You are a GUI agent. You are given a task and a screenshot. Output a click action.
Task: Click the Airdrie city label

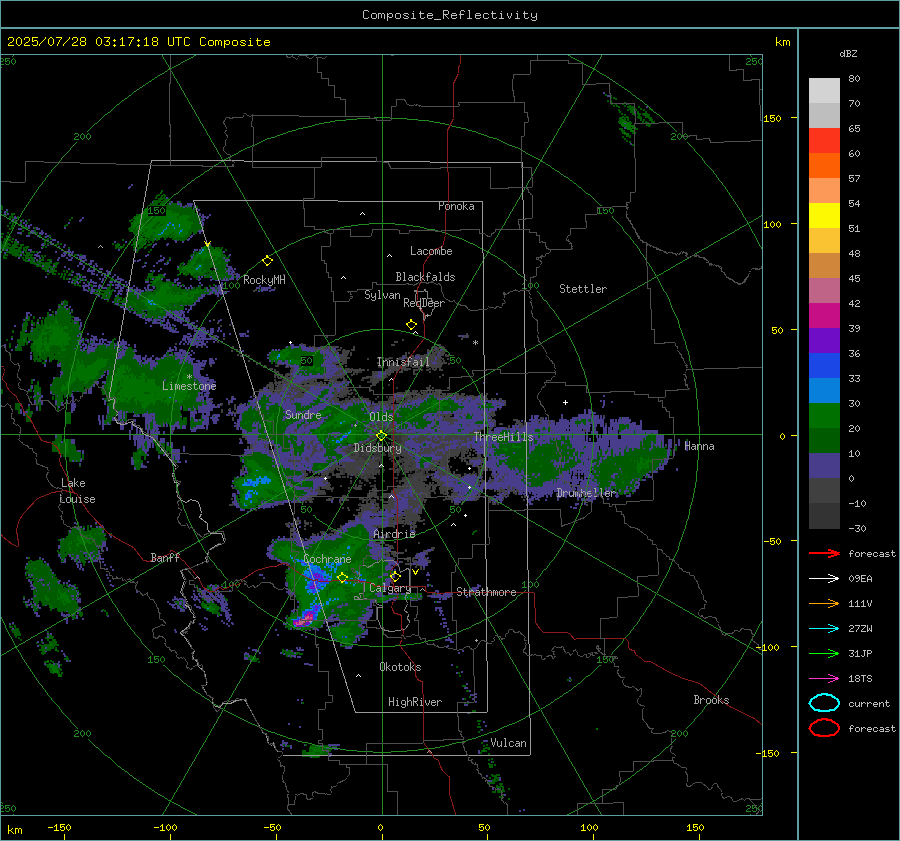[x=394, y=534]
